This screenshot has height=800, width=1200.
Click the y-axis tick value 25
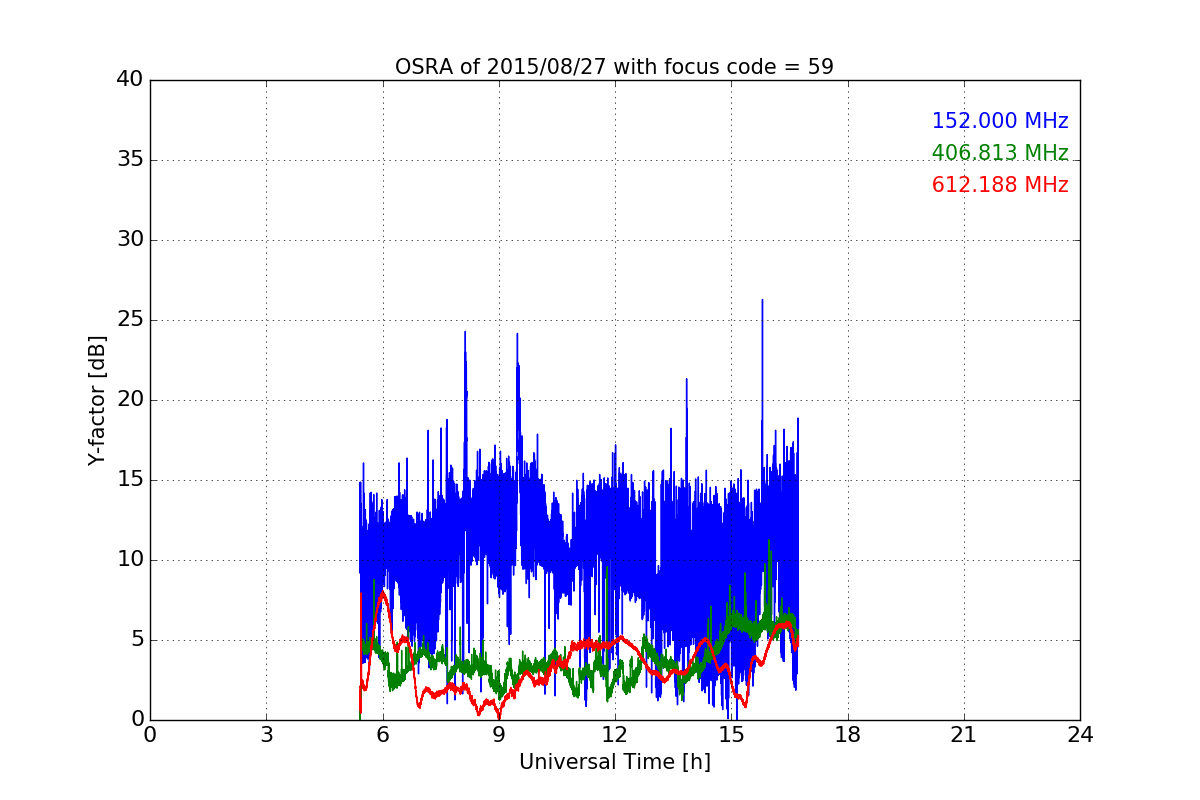pos(130,320)
